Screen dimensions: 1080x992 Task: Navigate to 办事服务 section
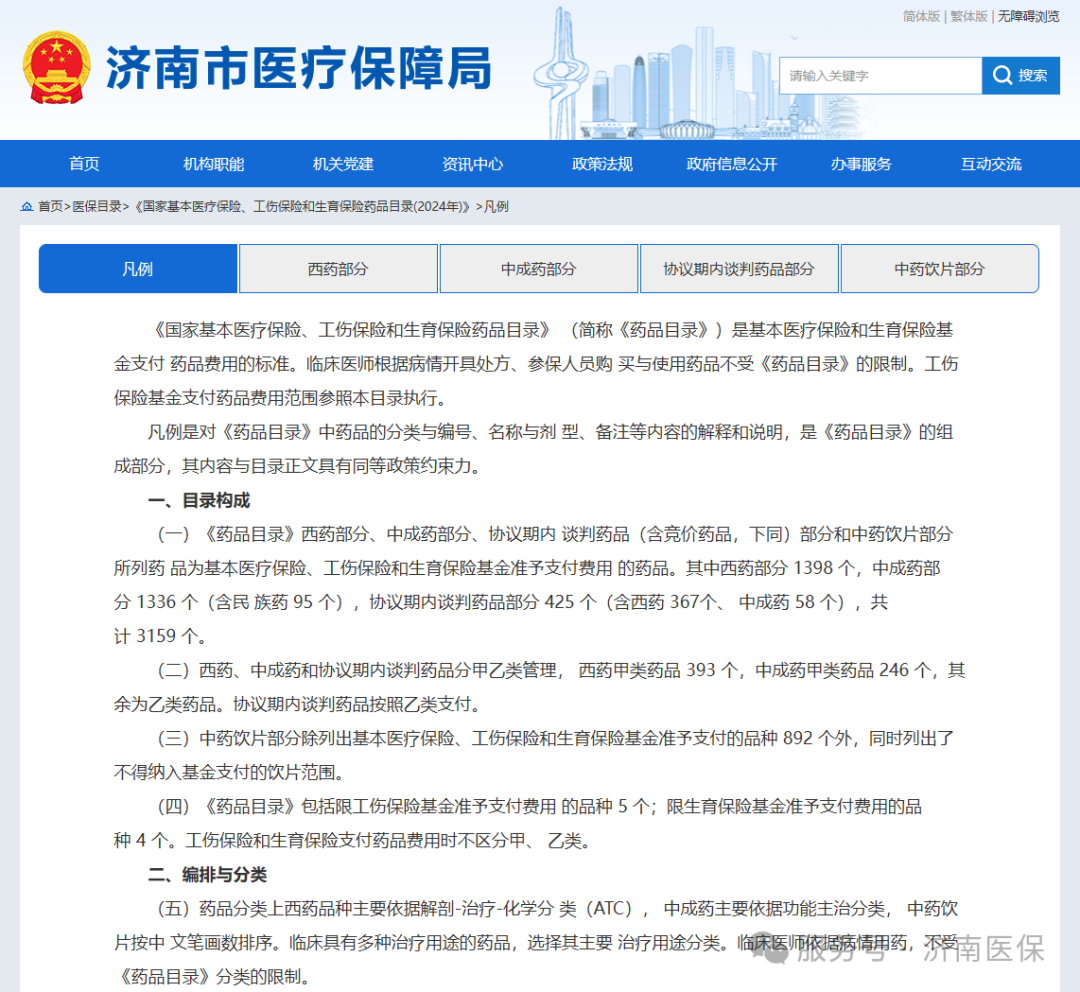click(861, 164)
